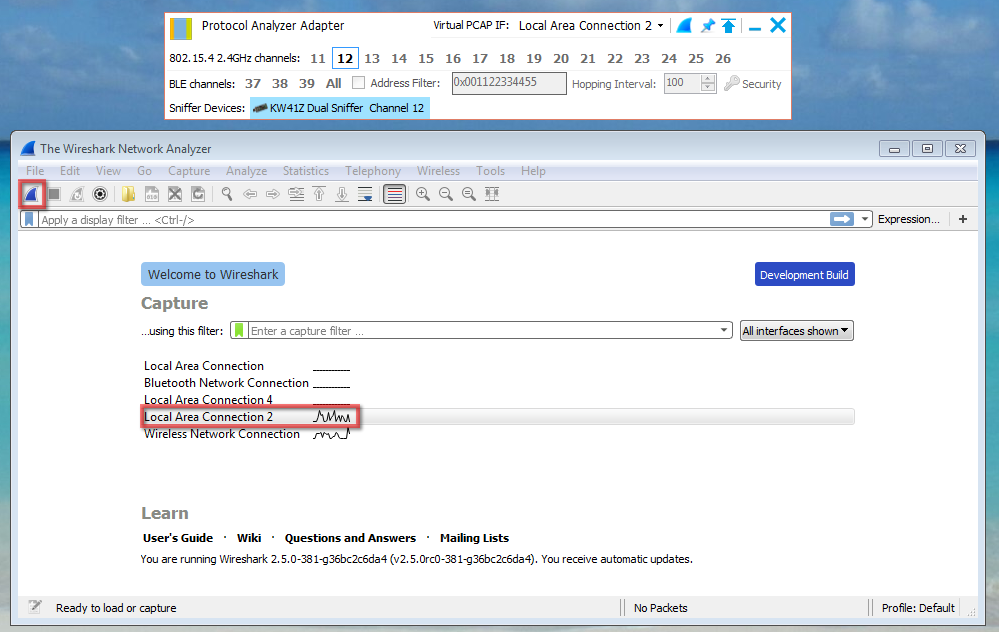Screen dimensions: 999x632
Task: Select KW41Z Dual Sniffer device entry
Action: click(340, 108)
